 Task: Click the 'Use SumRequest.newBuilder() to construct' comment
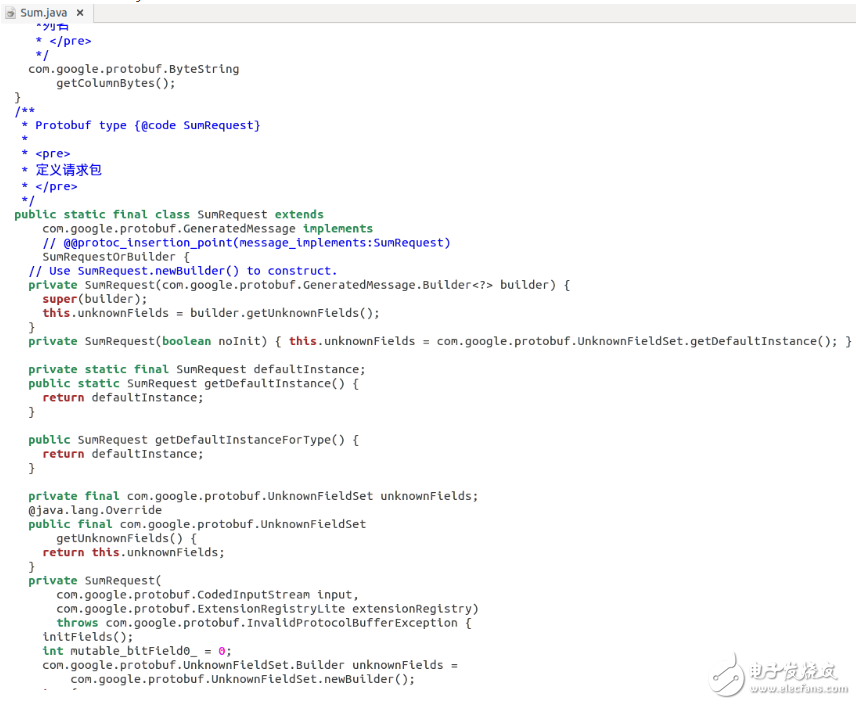(182, 270)
